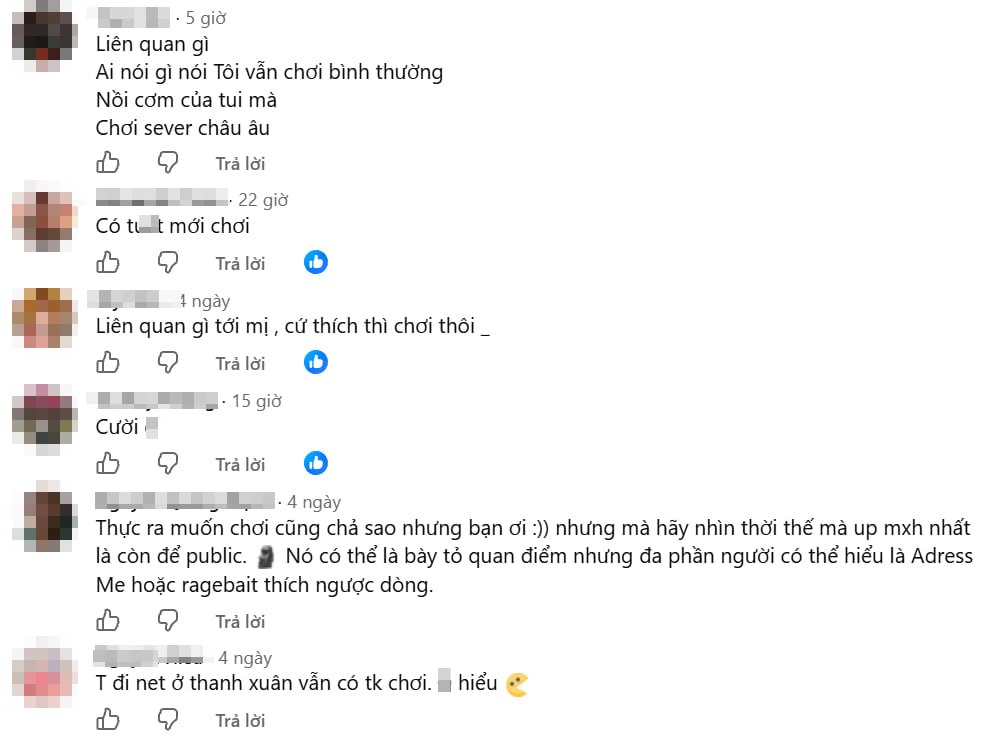Click thumbs up on 'Có mới chơi' comment

pos(108,263)
